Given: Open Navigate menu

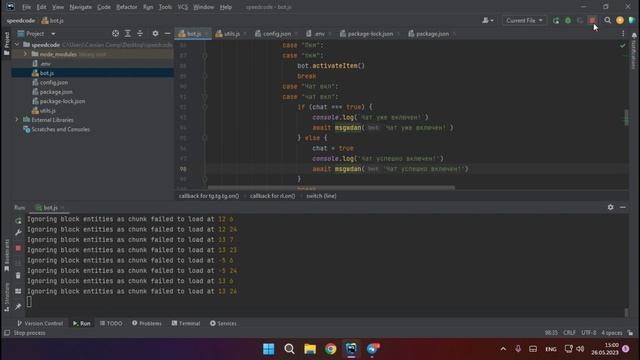Looking at the screenshot, I should pos(80,7).
